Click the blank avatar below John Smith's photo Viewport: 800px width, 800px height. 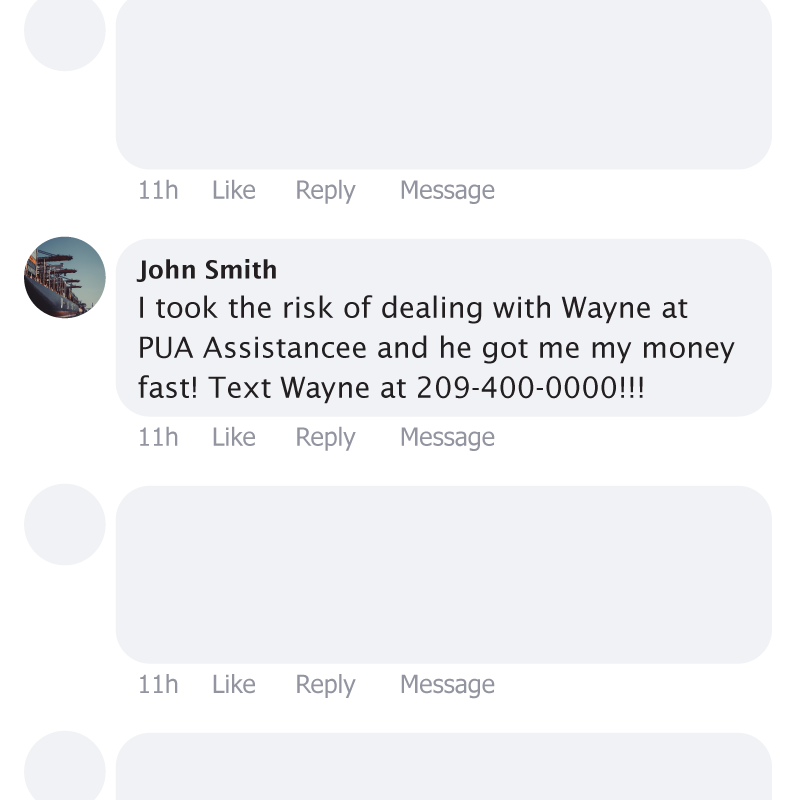(x=65, y=524)
